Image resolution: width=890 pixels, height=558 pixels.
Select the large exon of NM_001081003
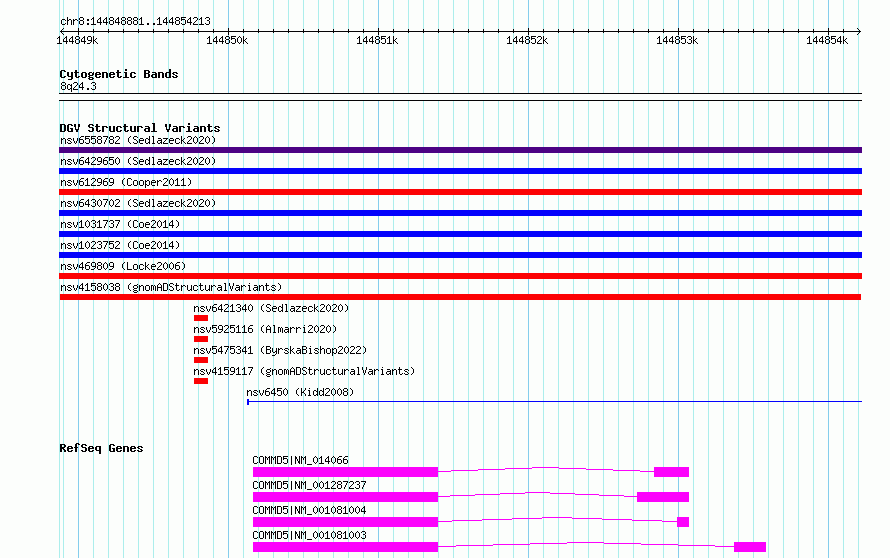tap(345, 547)
